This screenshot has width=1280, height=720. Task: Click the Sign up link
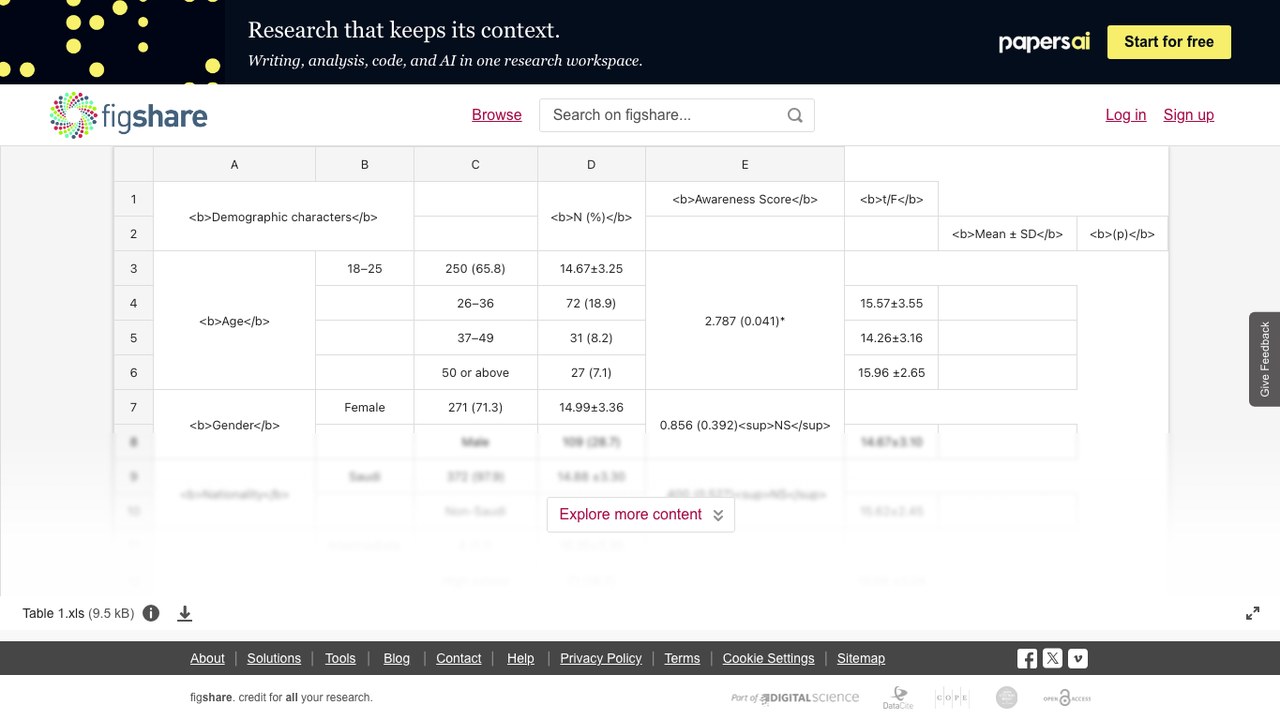click(x=1189, y=115)
